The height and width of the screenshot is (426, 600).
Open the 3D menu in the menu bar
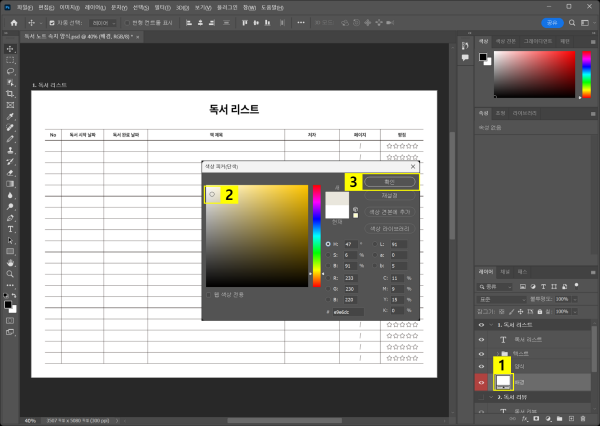(182, 7)
